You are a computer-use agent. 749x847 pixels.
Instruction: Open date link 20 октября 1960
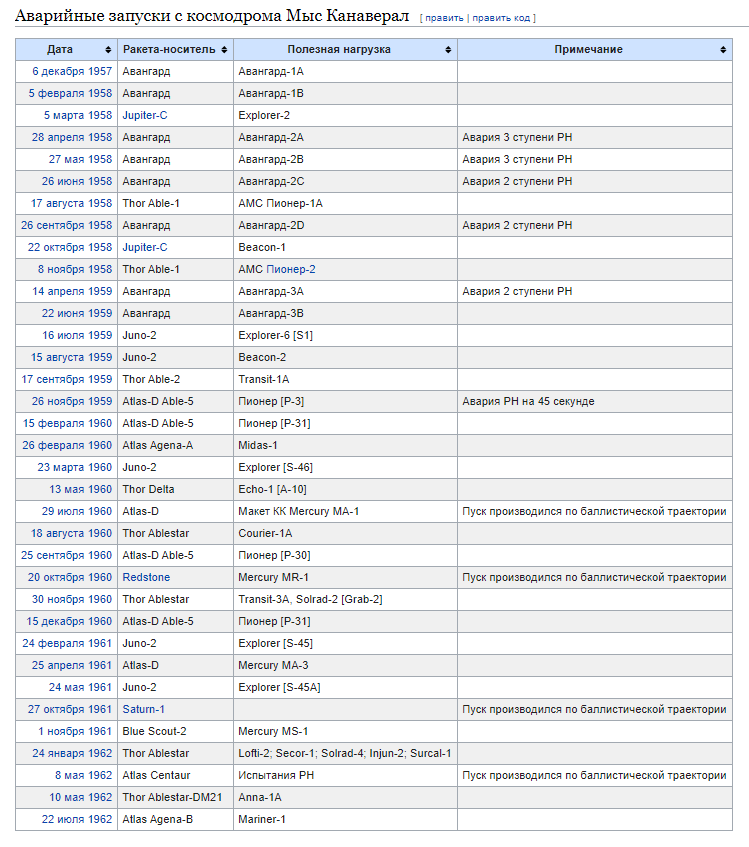coord(70,577)
